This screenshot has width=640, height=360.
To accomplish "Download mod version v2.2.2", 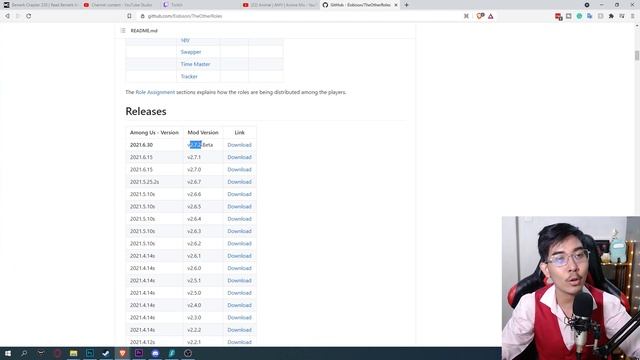I will click(239, 330).
